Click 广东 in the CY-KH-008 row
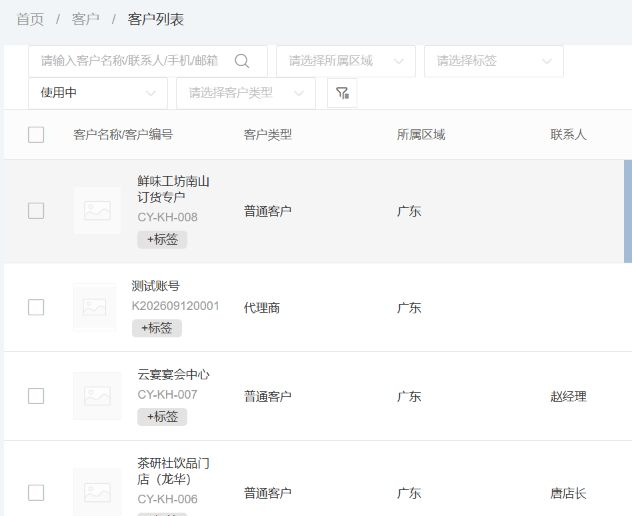The width and height of the screenshot is (632, 516). pyautogui.click(x=409, y=211)
